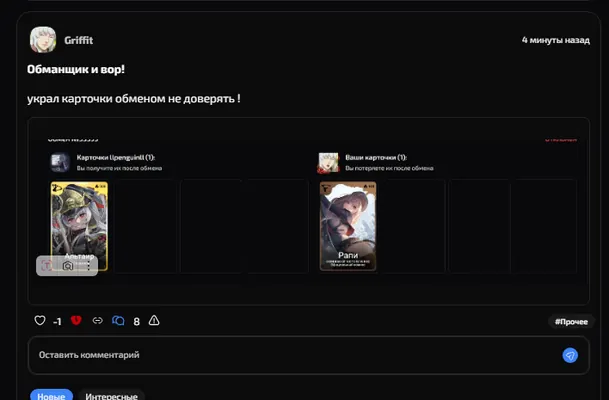This screenshot has height=400, width=609.
Task: Open the Альтаир card thumbnail
Action: coord(79,226)
